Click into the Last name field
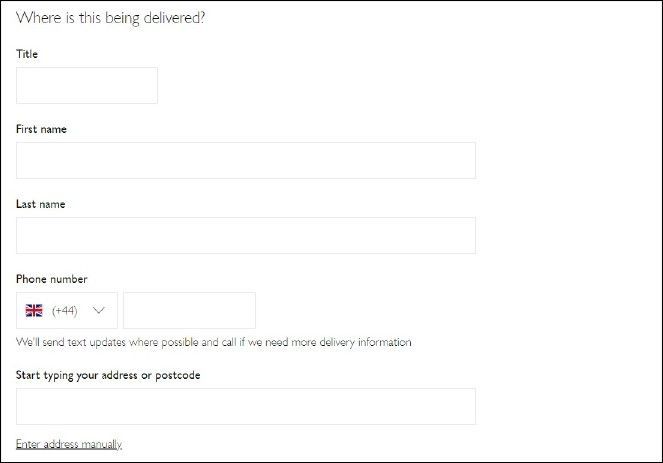Viewport: 663px width, 463px height. pos(246,236)
